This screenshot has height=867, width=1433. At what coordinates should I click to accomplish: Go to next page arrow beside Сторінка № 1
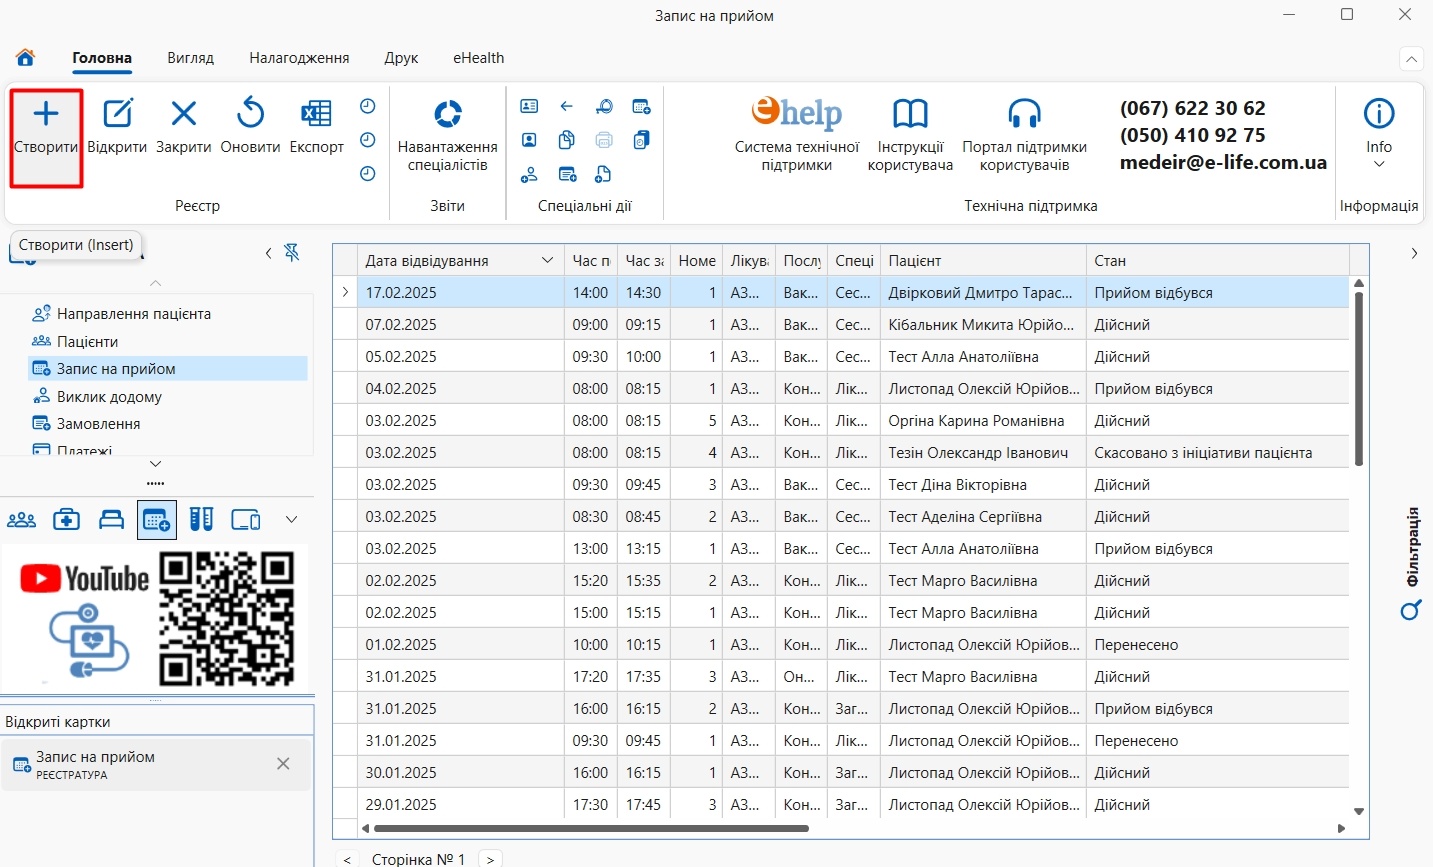[x=490, y=859]
